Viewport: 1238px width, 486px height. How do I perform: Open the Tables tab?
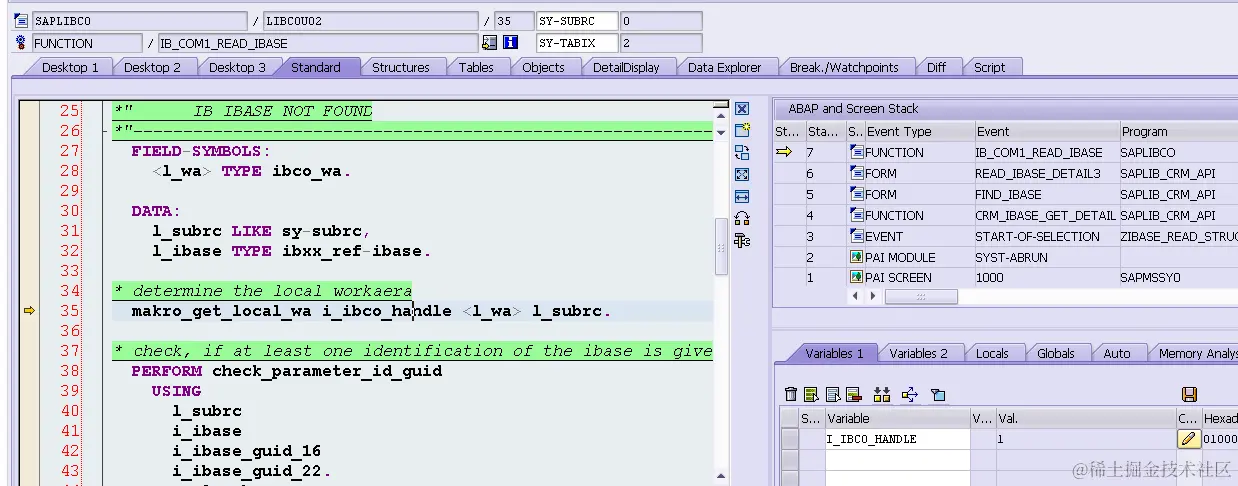point(476,67)
